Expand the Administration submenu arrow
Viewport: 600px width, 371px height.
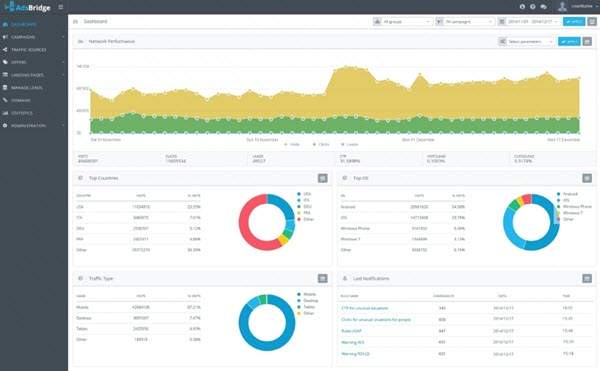(x=63, y=125)
